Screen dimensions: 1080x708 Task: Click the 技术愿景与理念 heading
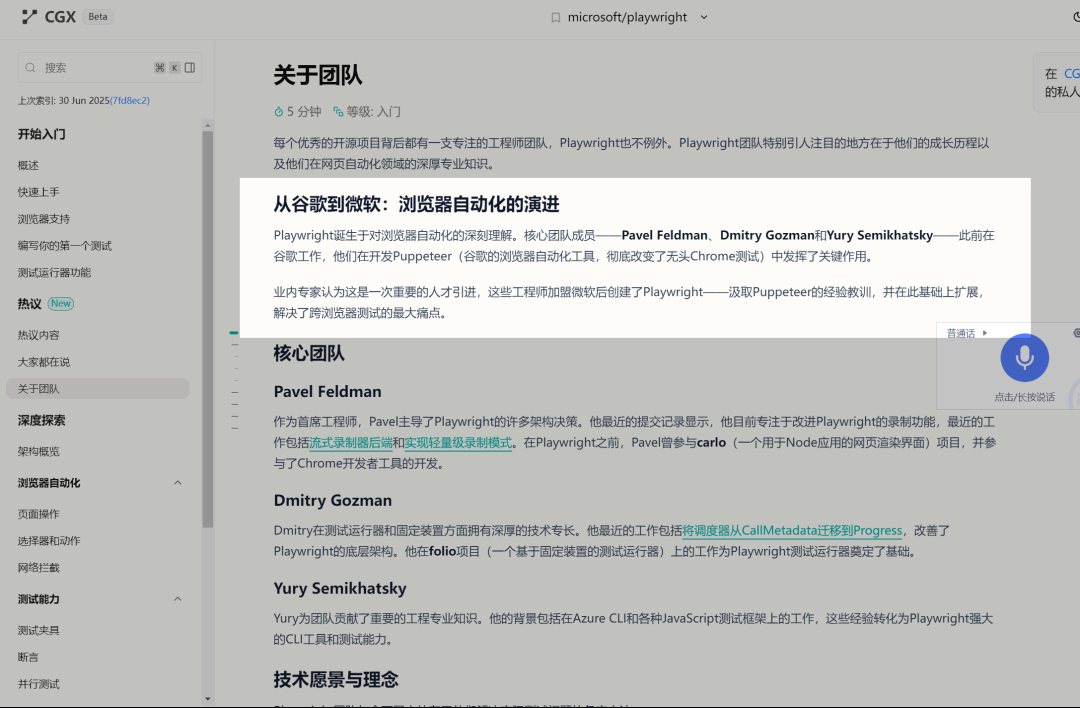335,680
